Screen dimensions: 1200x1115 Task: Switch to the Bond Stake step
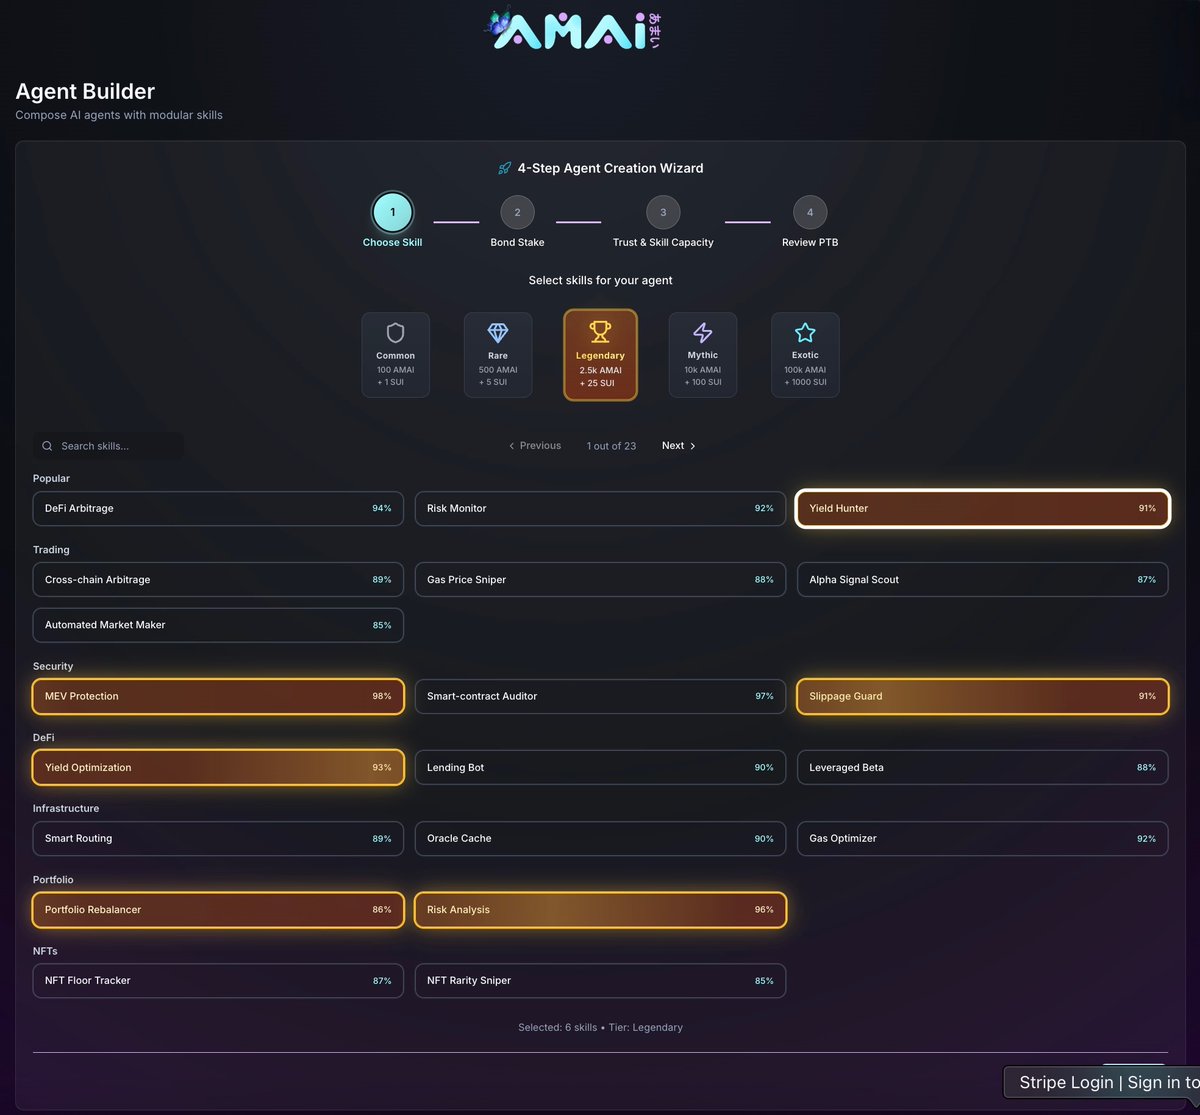coord(517,212)
